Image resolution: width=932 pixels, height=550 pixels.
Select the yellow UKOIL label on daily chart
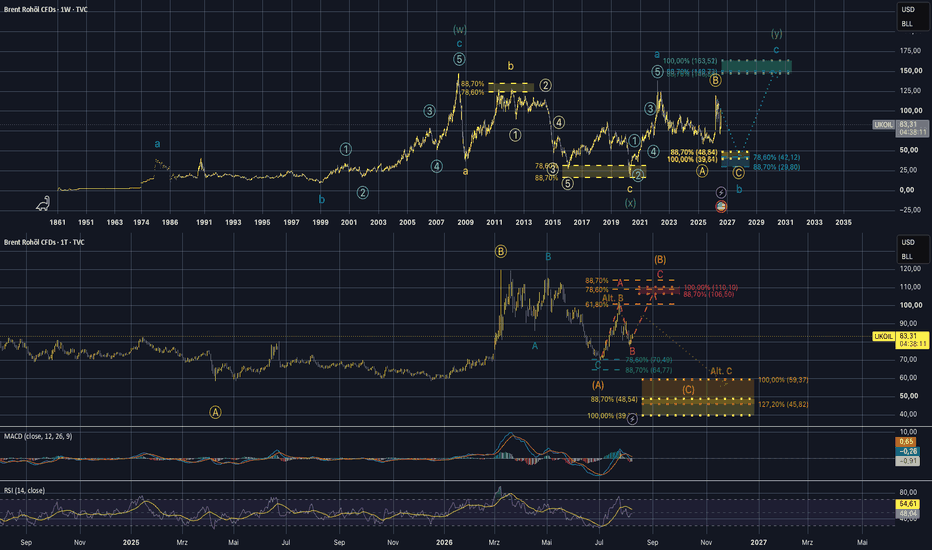pos(883,337)
